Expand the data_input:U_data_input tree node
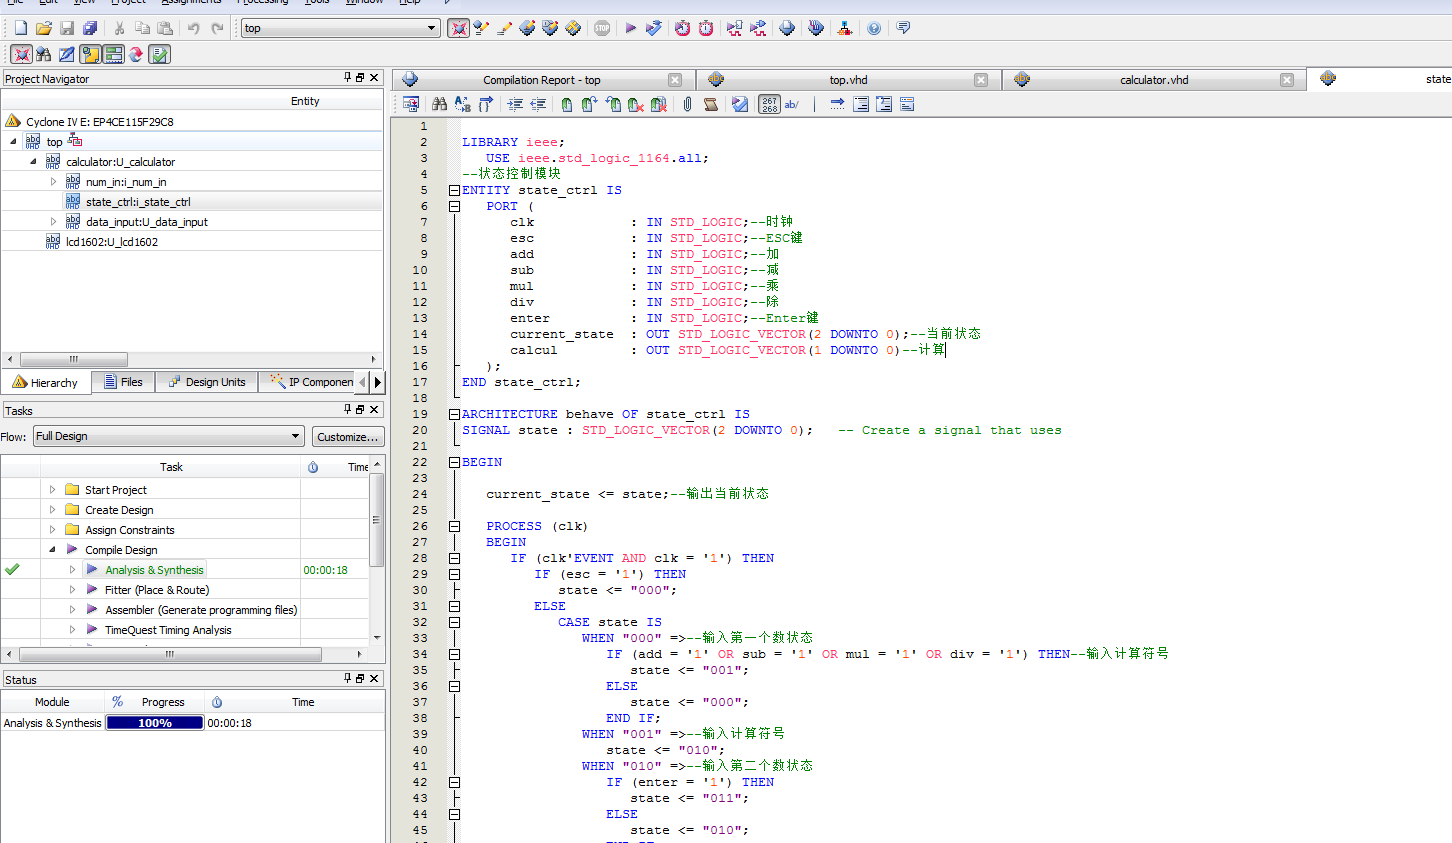Viewport: 1452px width, 843px height. coord(54,222)
